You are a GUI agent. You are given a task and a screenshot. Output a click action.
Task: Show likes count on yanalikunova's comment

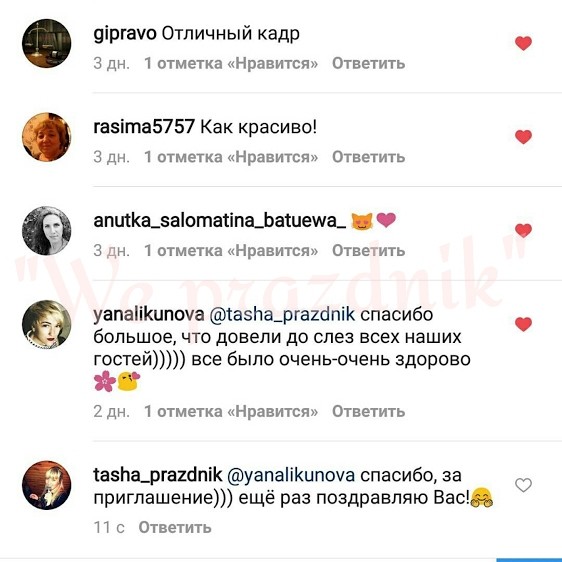(x=231, y=411)
